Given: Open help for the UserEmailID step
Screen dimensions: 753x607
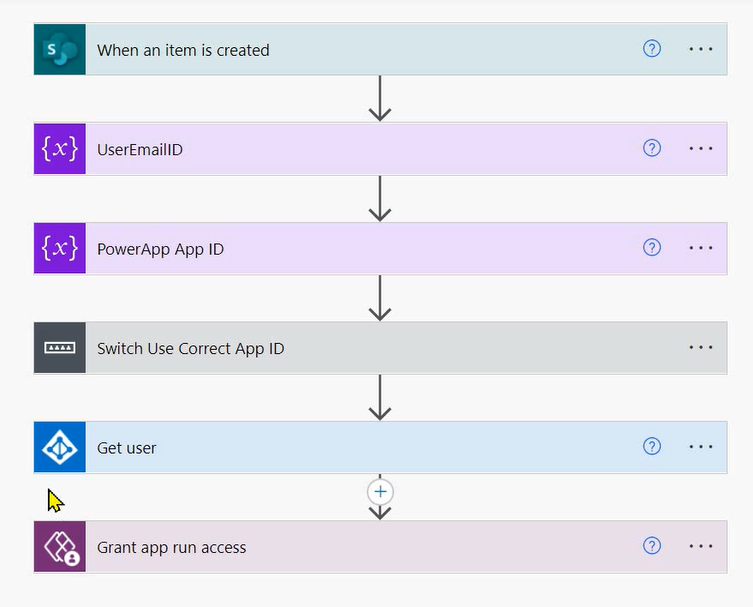Looking at the screenshot, I should 652,149.
